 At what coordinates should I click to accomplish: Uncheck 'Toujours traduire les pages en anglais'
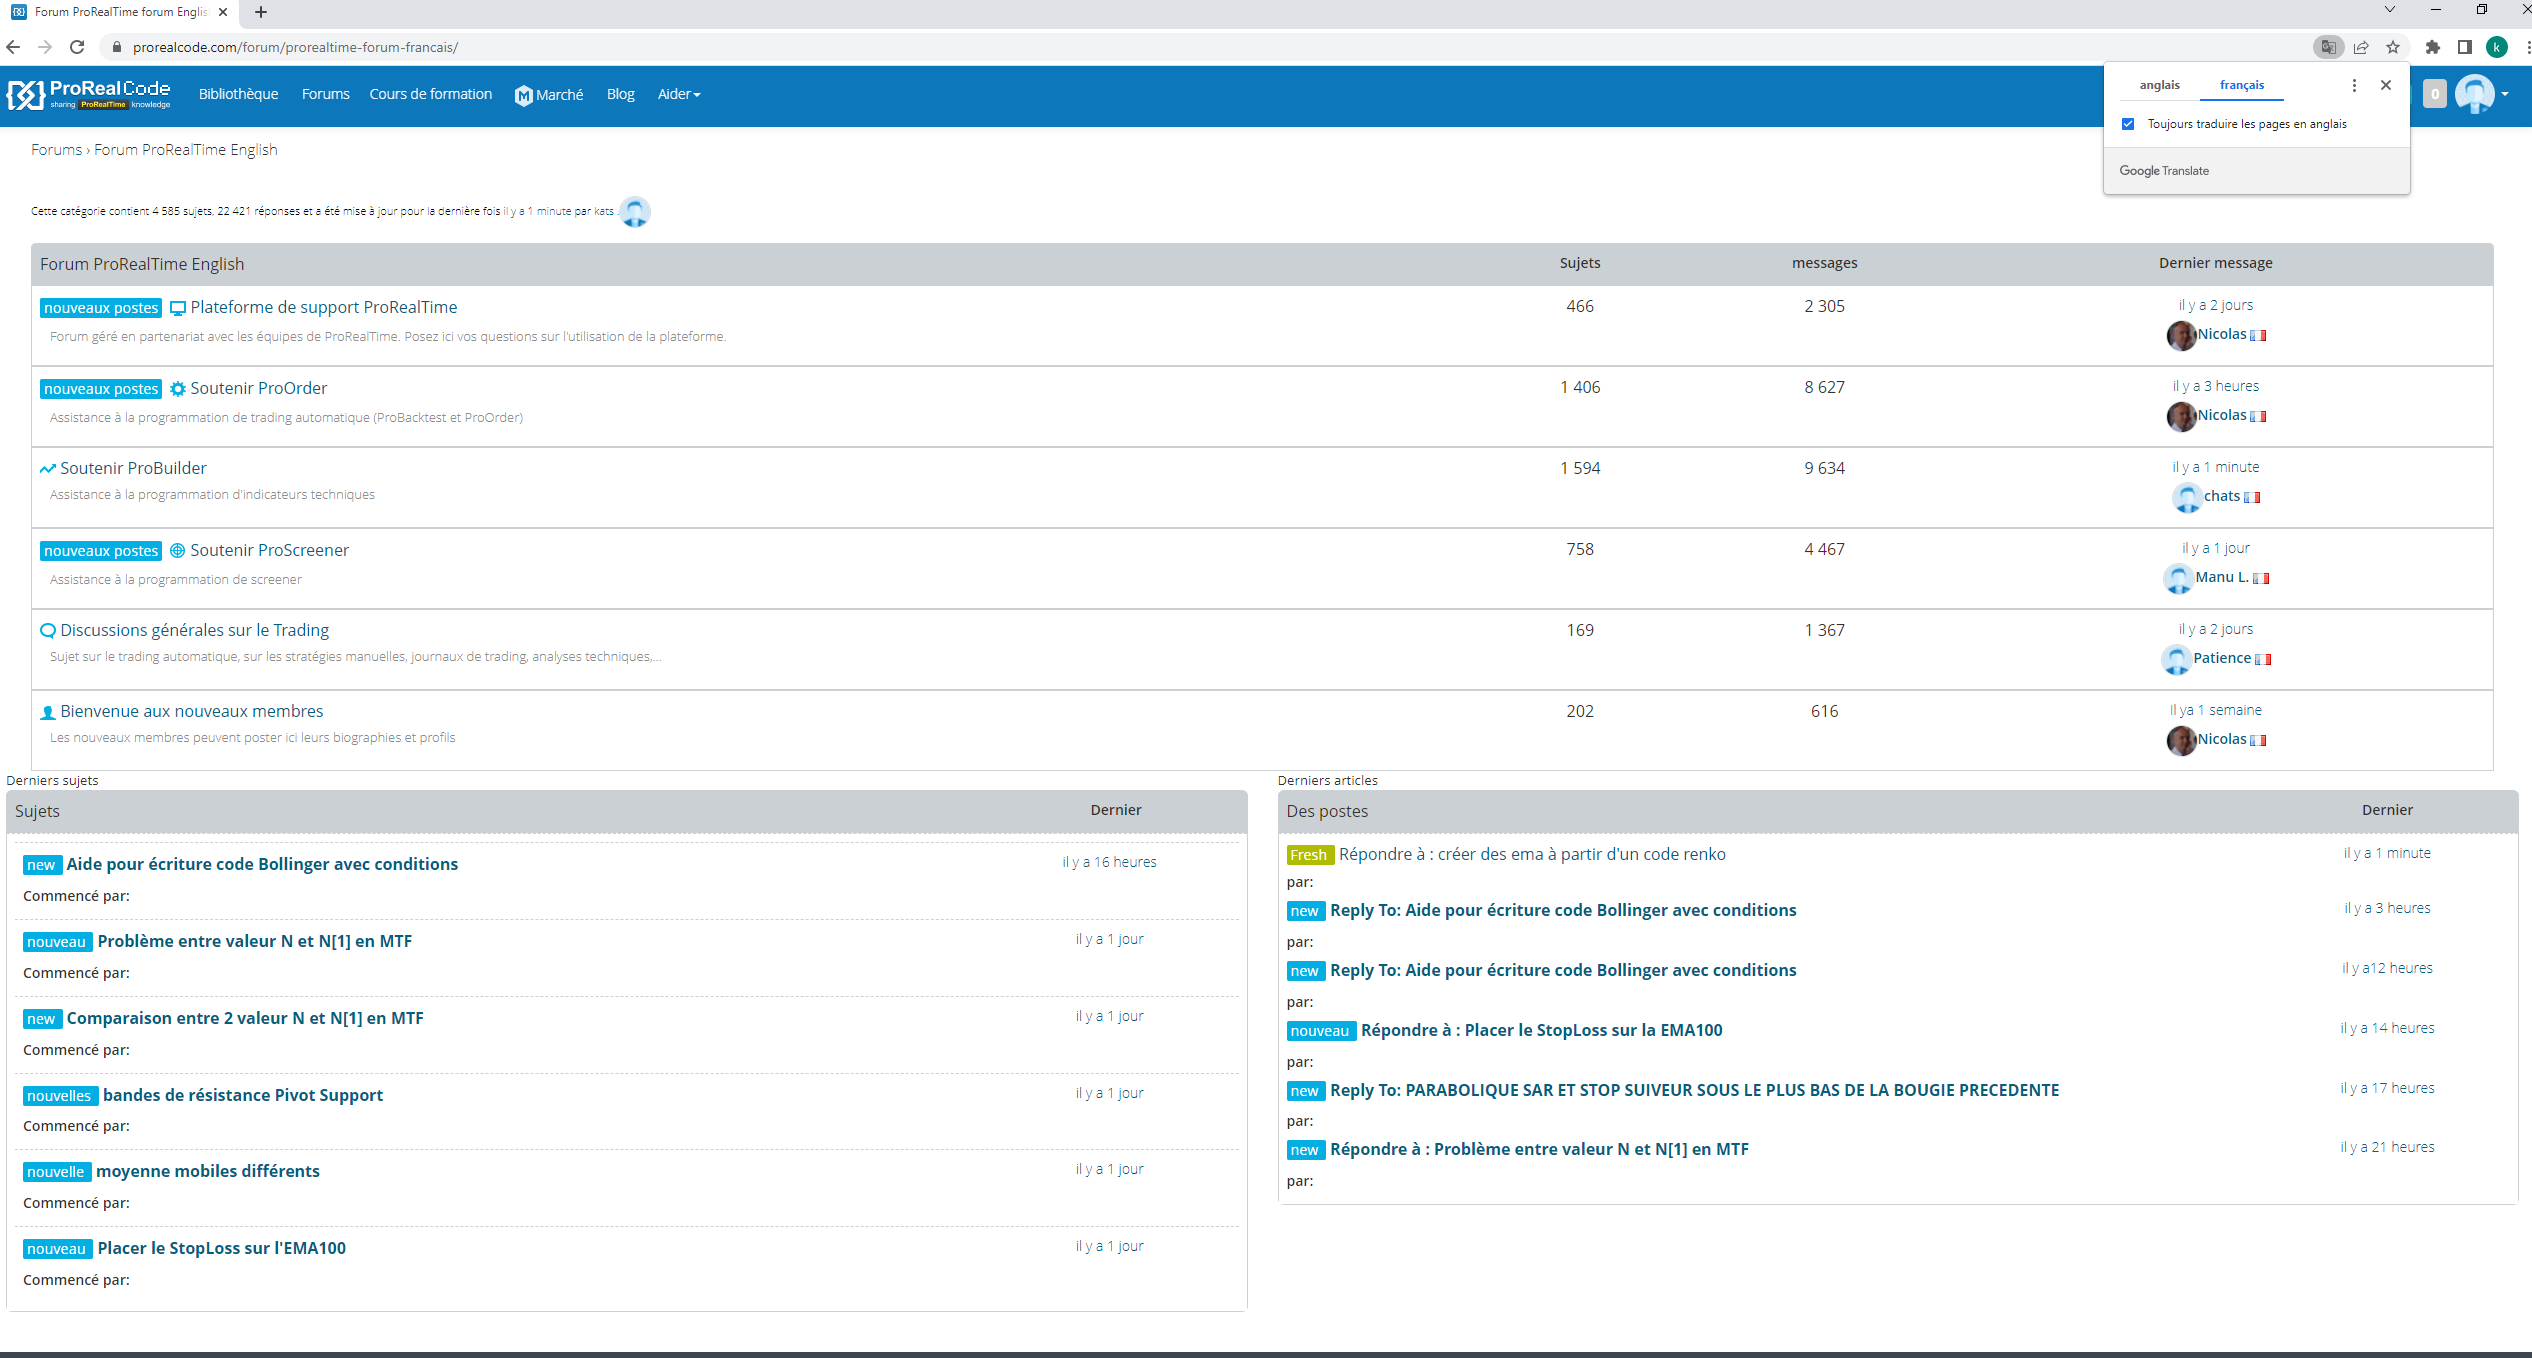[x=2128, y=124]
